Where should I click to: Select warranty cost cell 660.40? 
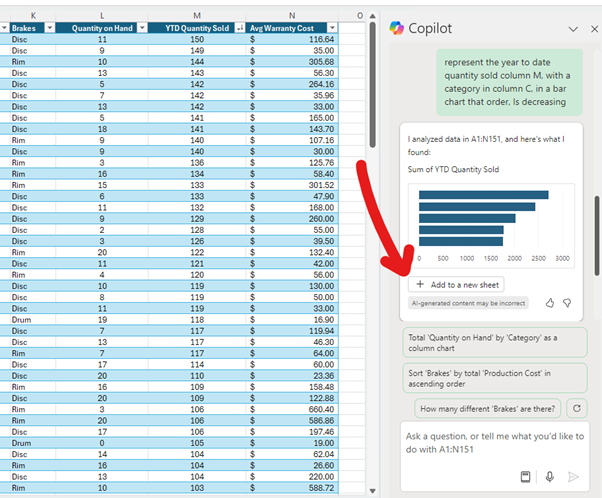click(292, 409)
